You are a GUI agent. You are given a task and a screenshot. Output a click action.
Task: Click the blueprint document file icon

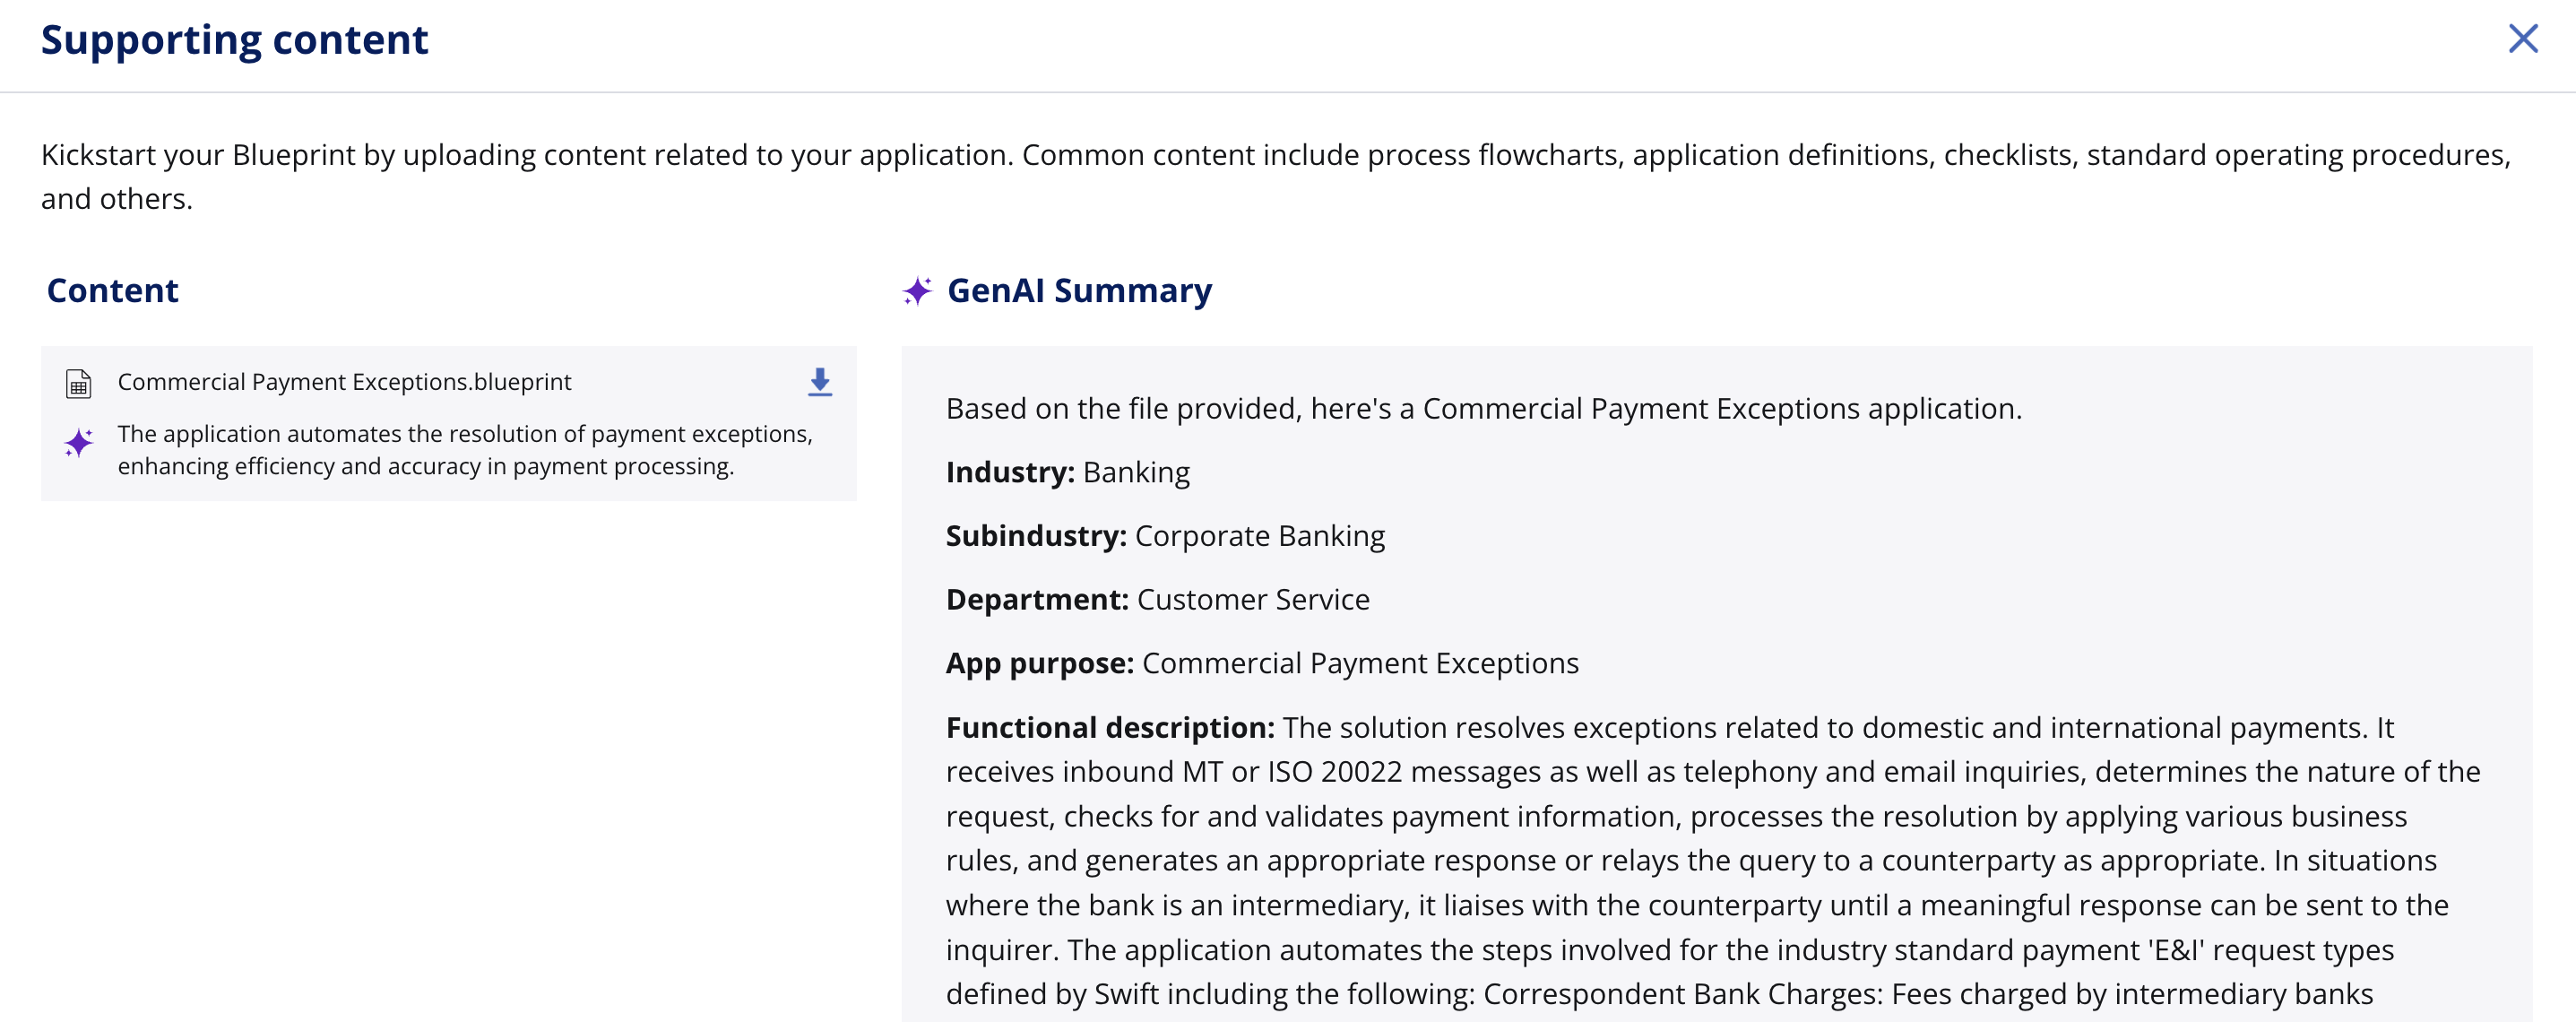point(78,383)
